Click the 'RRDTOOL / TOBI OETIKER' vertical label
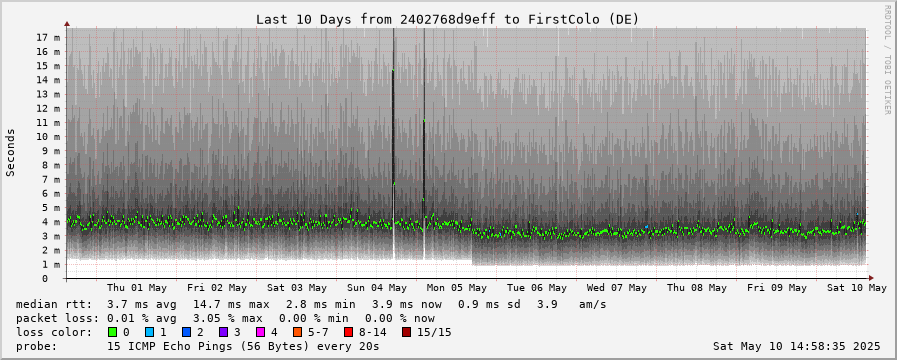The height and width of the screenshot is (360, 897). [888, 60]
